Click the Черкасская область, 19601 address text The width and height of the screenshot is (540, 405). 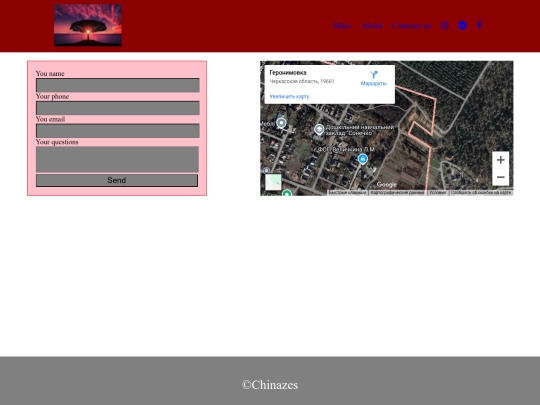click(x=302, y=81)
